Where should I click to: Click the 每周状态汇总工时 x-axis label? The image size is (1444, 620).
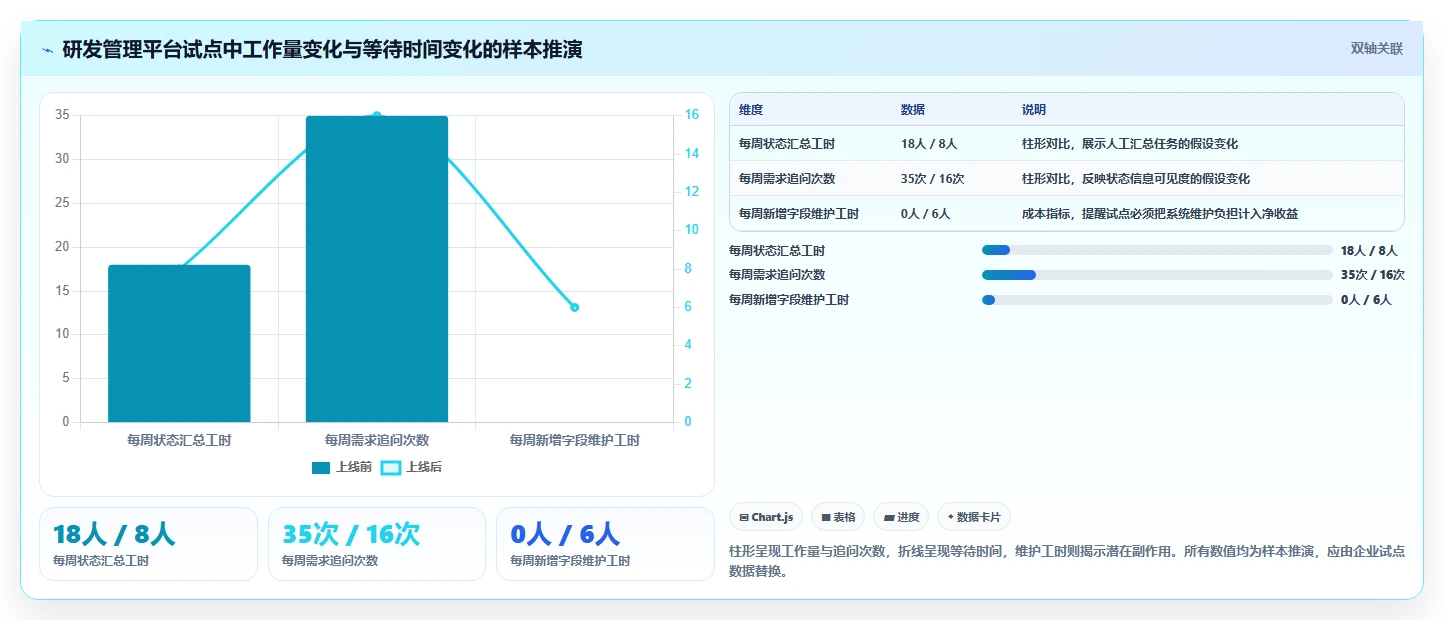[179, 440]
